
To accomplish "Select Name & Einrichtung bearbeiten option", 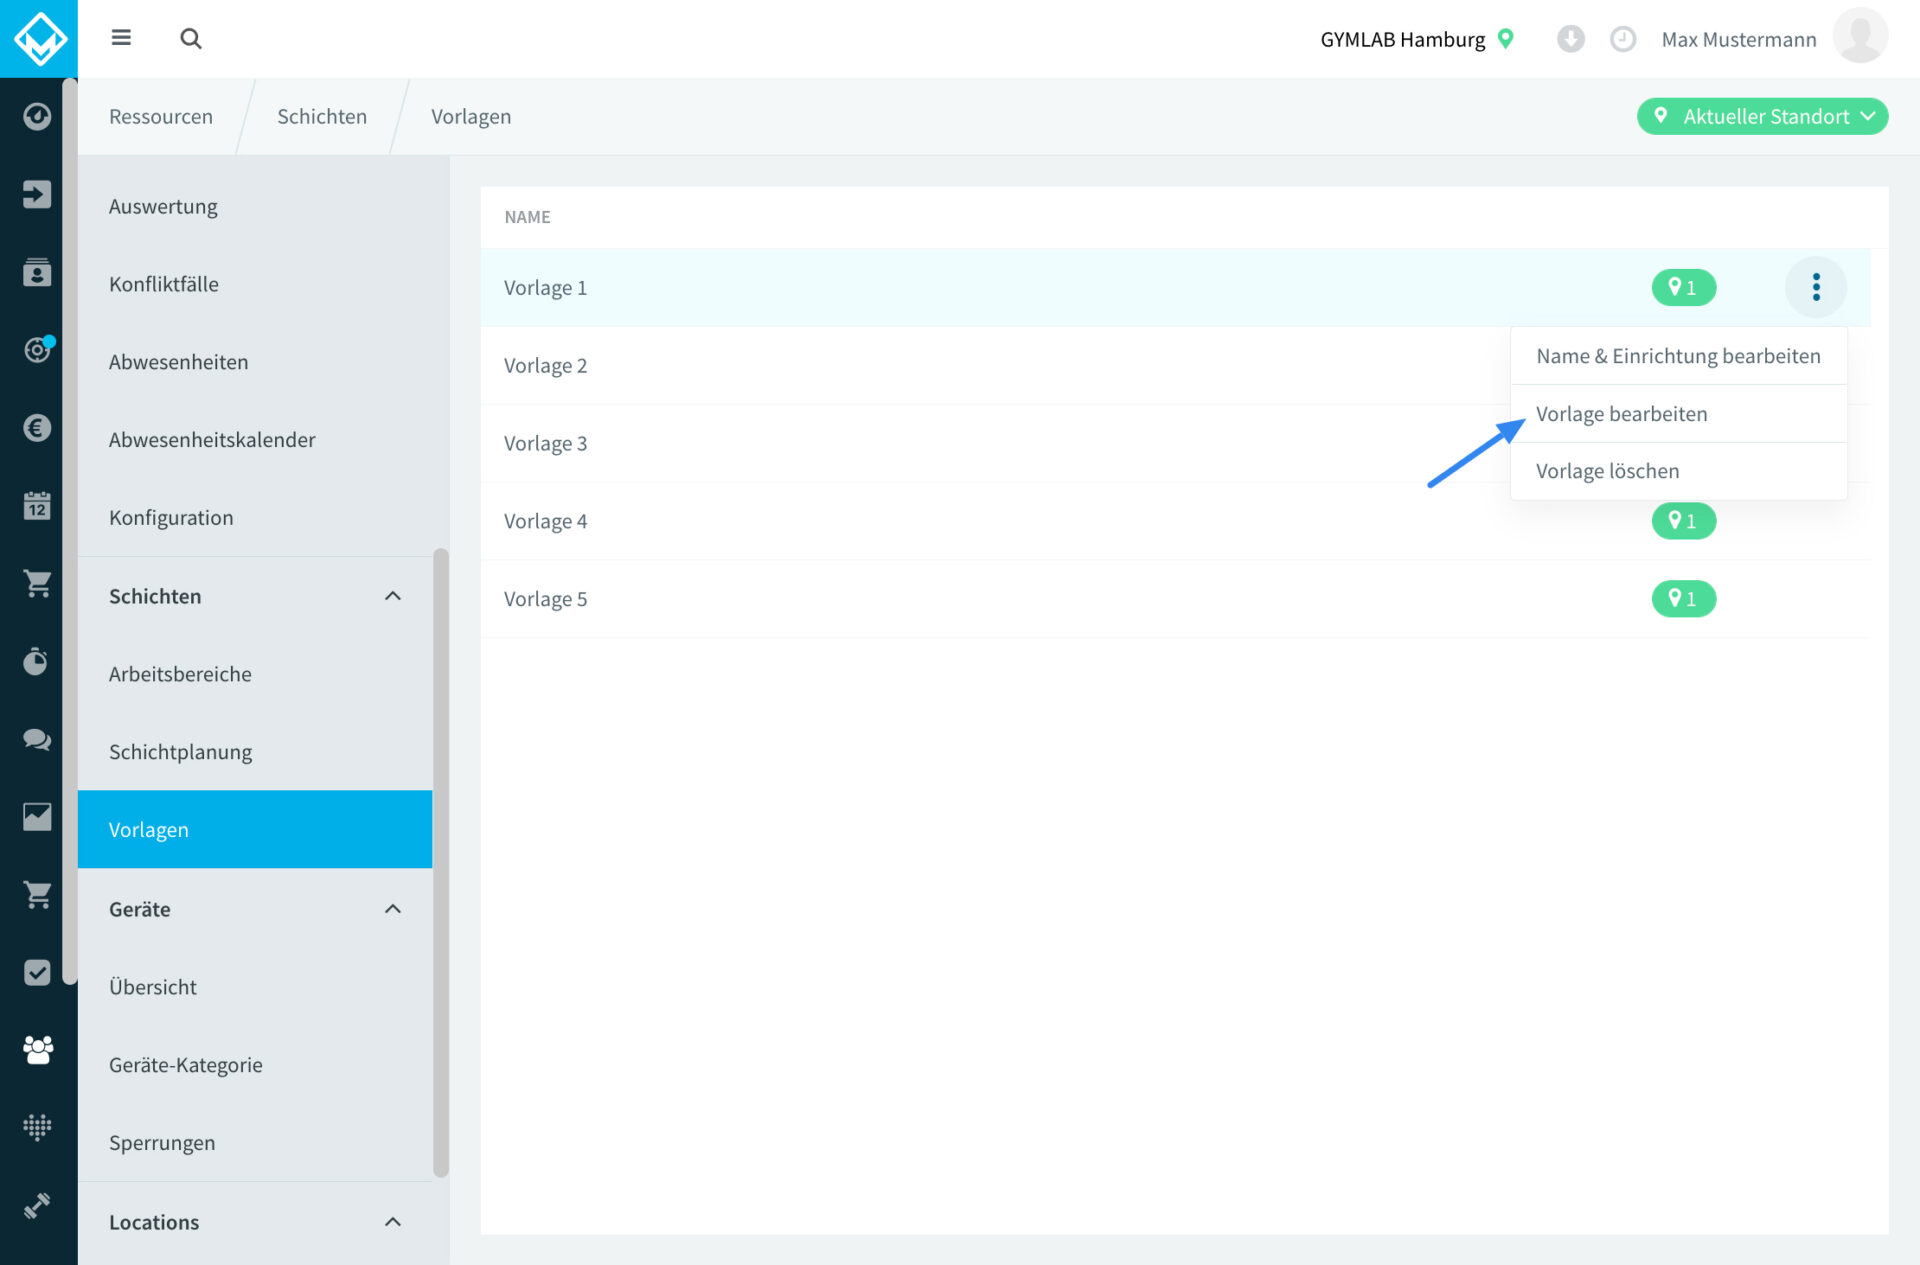I will [x=1678, y=356].
